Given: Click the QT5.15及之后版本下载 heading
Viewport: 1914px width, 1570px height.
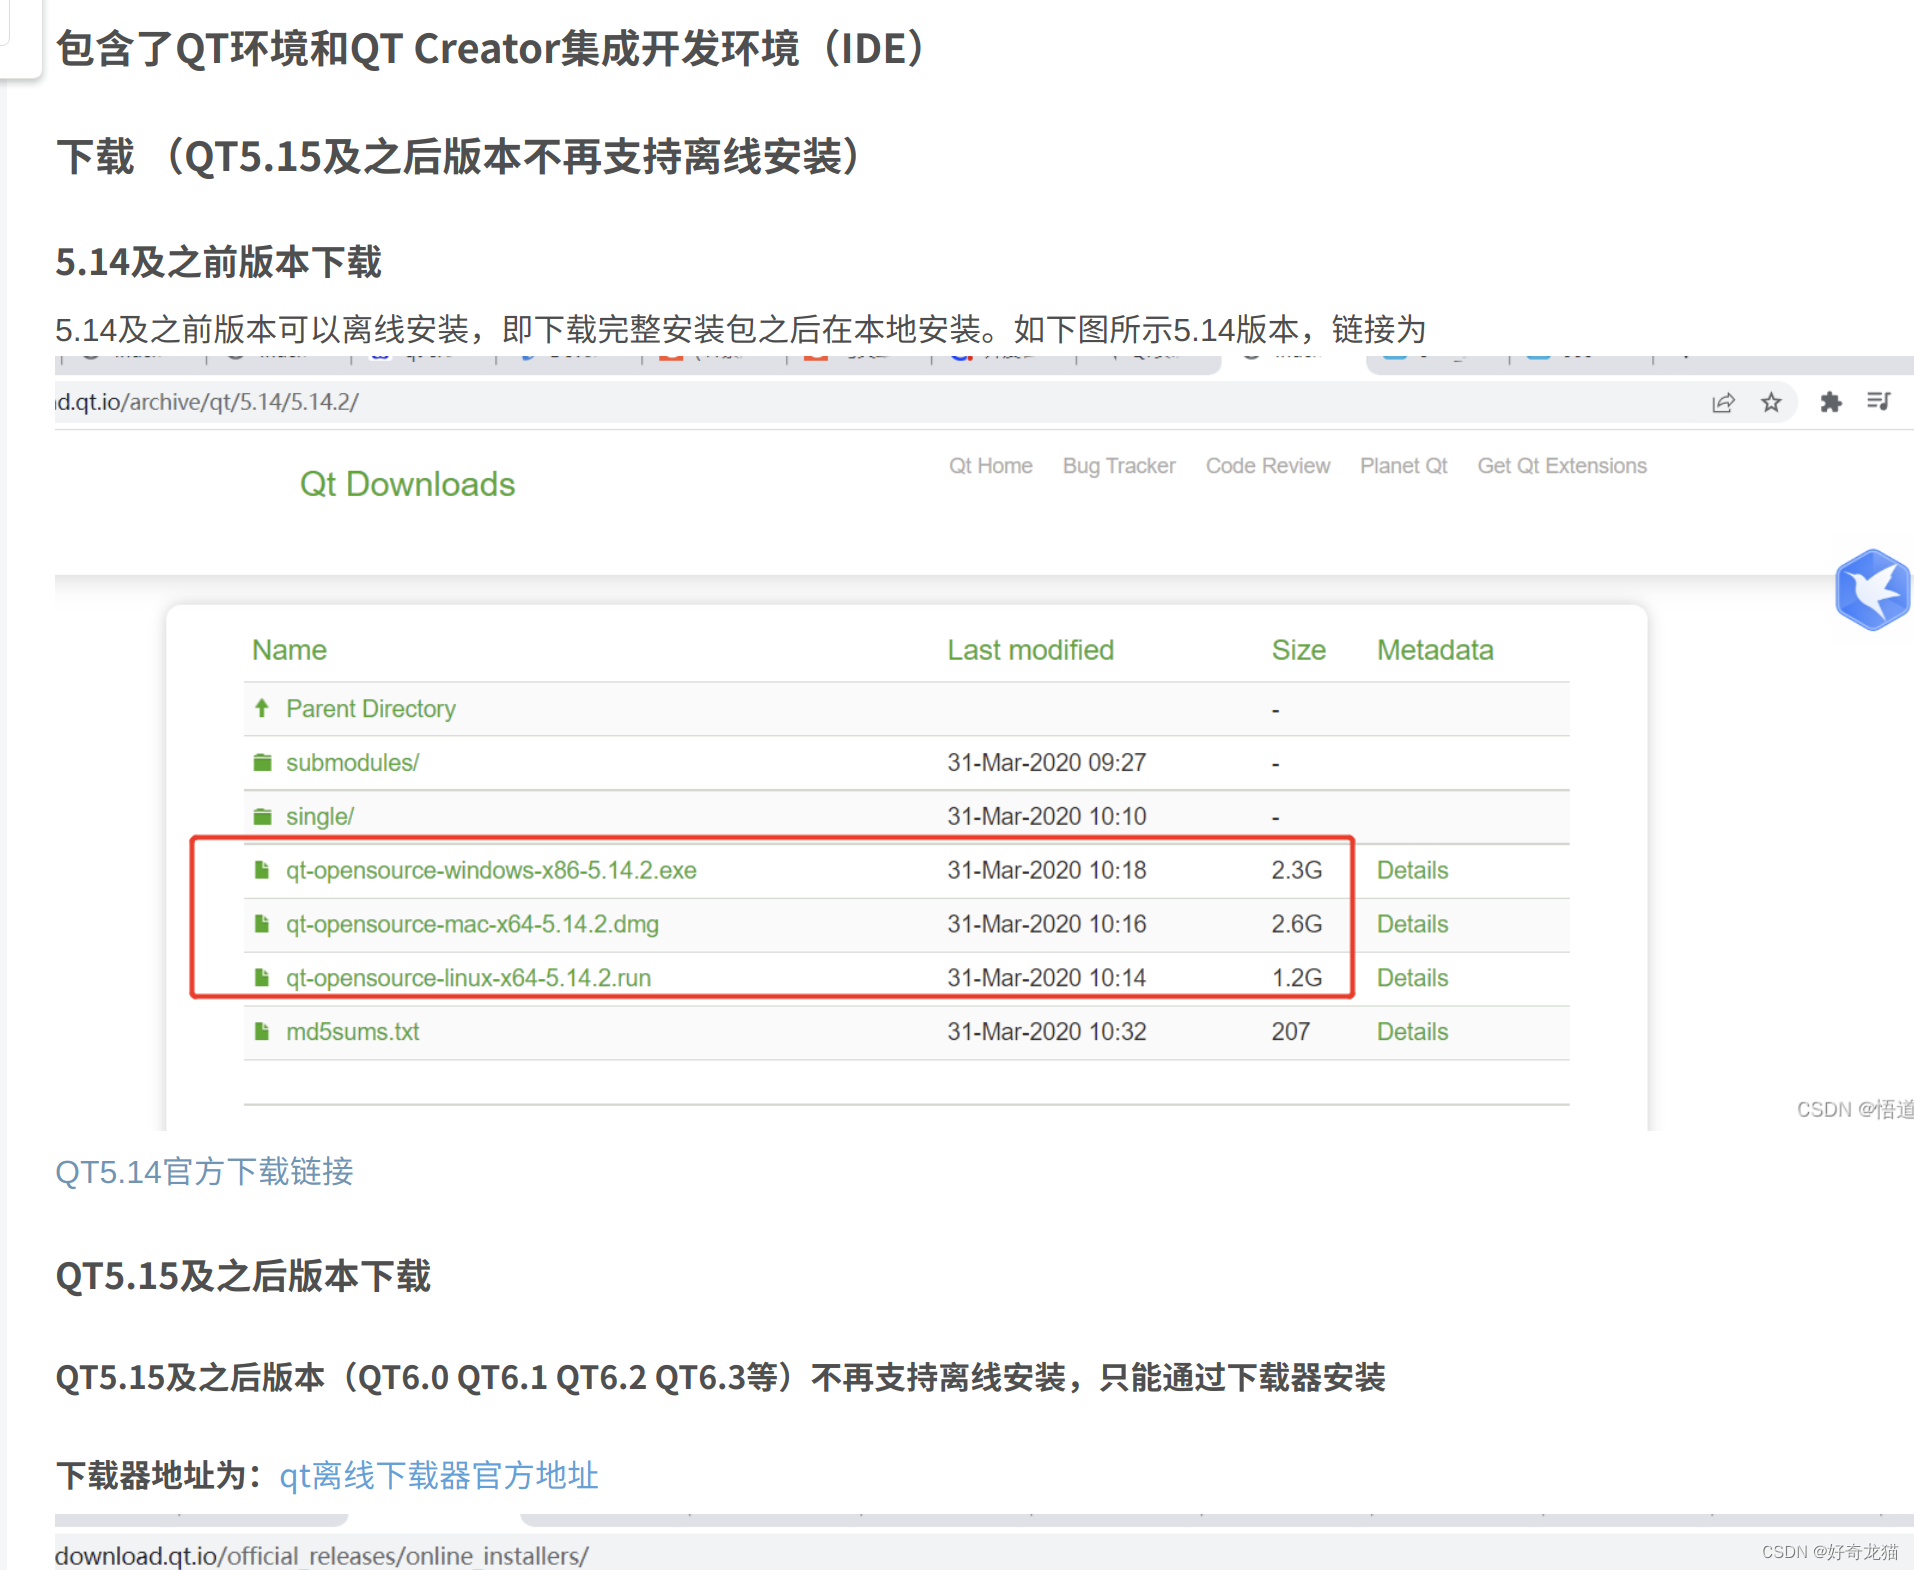Looking at the screenshot, I should (243, 1276).
